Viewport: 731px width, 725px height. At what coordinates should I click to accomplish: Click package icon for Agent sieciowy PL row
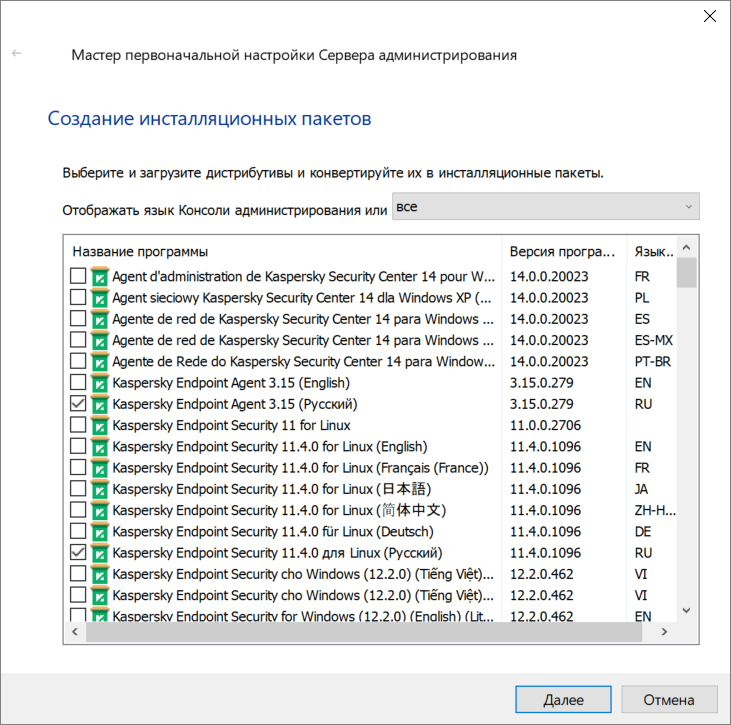(100, 298)
